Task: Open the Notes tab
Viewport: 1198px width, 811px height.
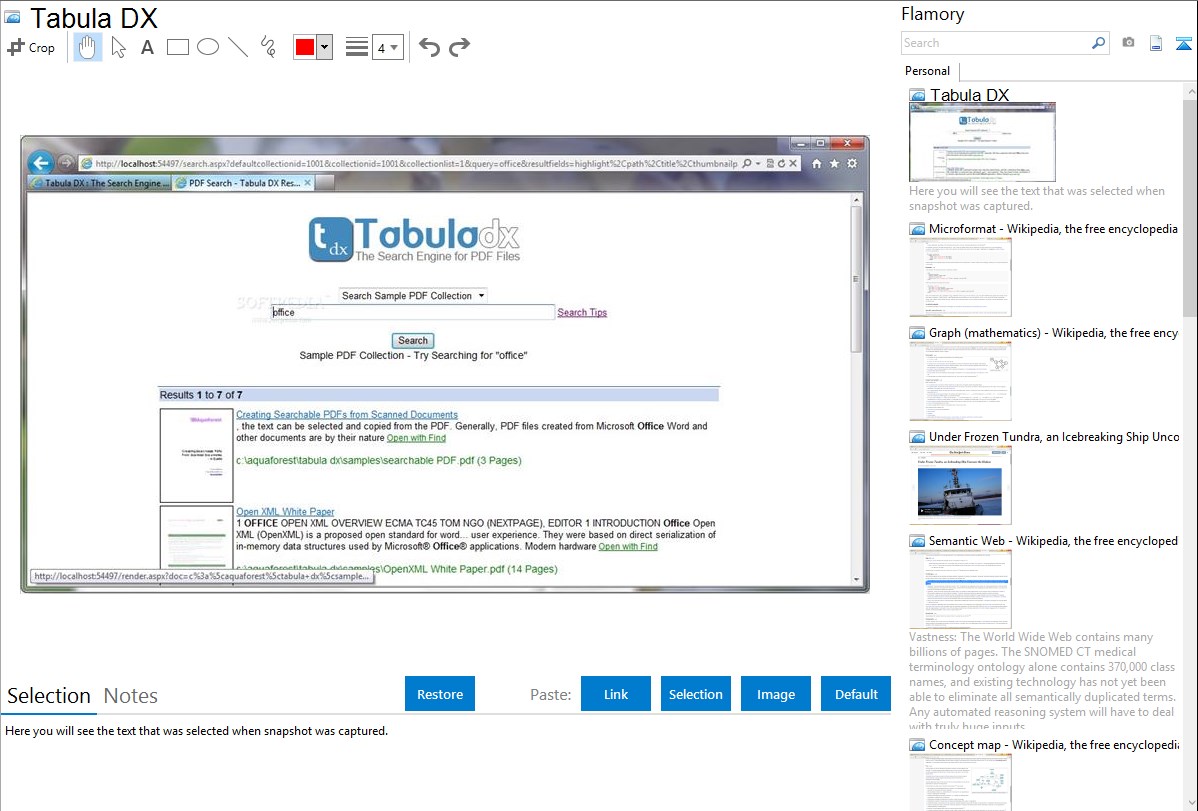Action: point(131,696)
